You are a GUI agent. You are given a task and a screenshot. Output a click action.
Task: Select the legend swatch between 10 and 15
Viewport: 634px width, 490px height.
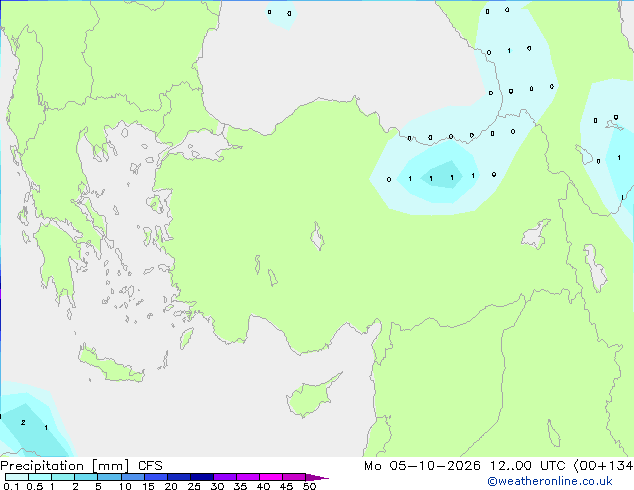pyautogui.click(x=132, y=477)
